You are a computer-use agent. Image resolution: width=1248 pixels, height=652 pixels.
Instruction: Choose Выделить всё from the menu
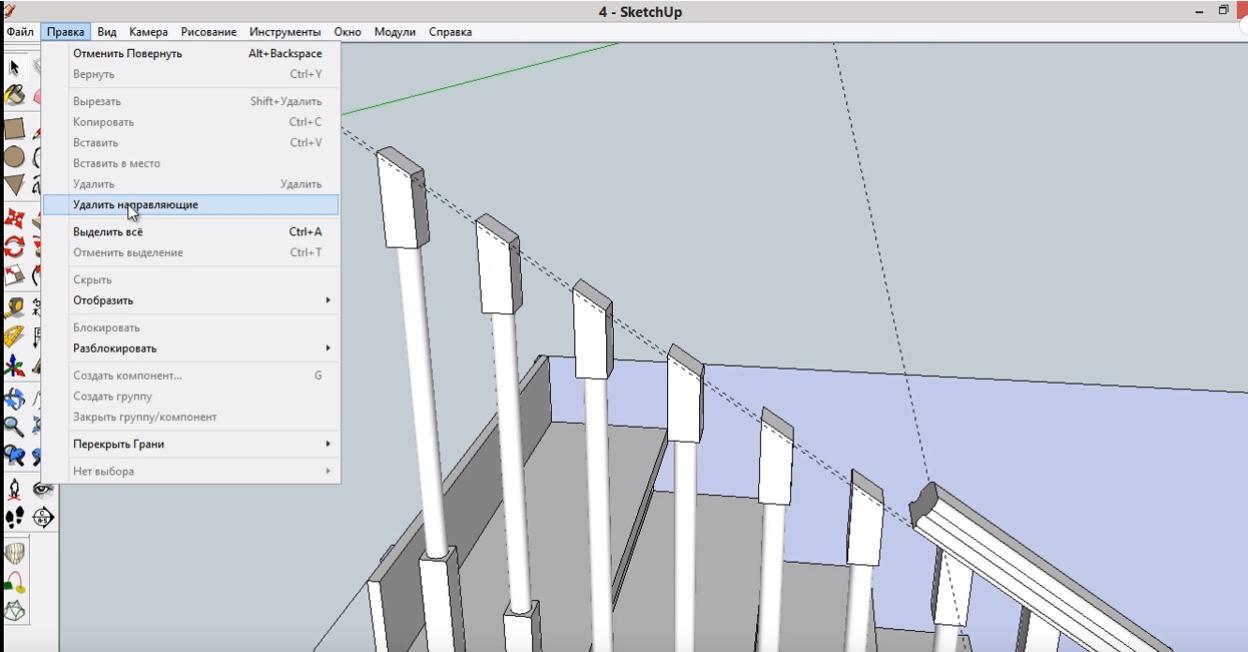point(108,232)
